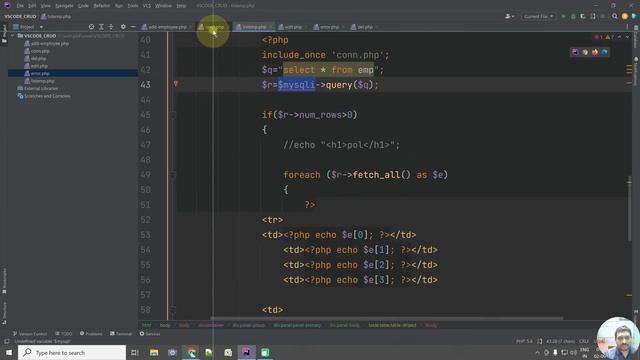Click the Debug bug icon
640x360 pixels.
(x=573, y=16)
